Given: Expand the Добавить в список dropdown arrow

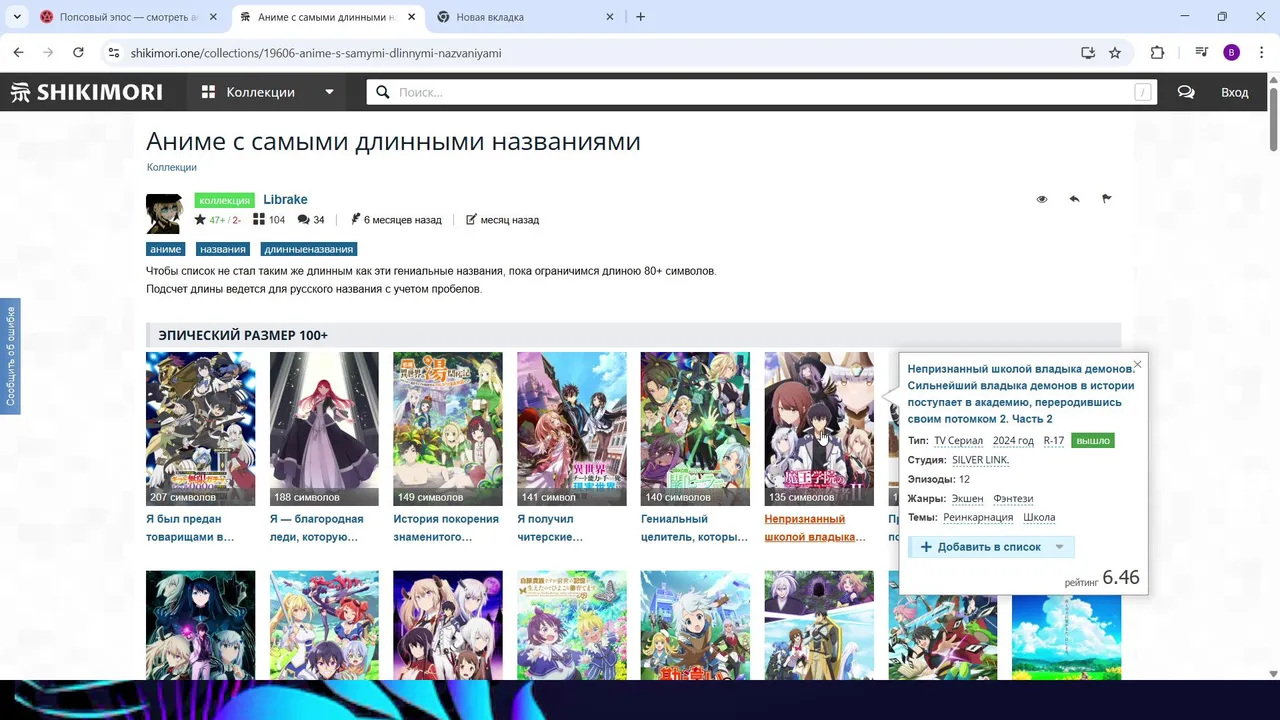Looking at the screenshot, I should 1060,547.
